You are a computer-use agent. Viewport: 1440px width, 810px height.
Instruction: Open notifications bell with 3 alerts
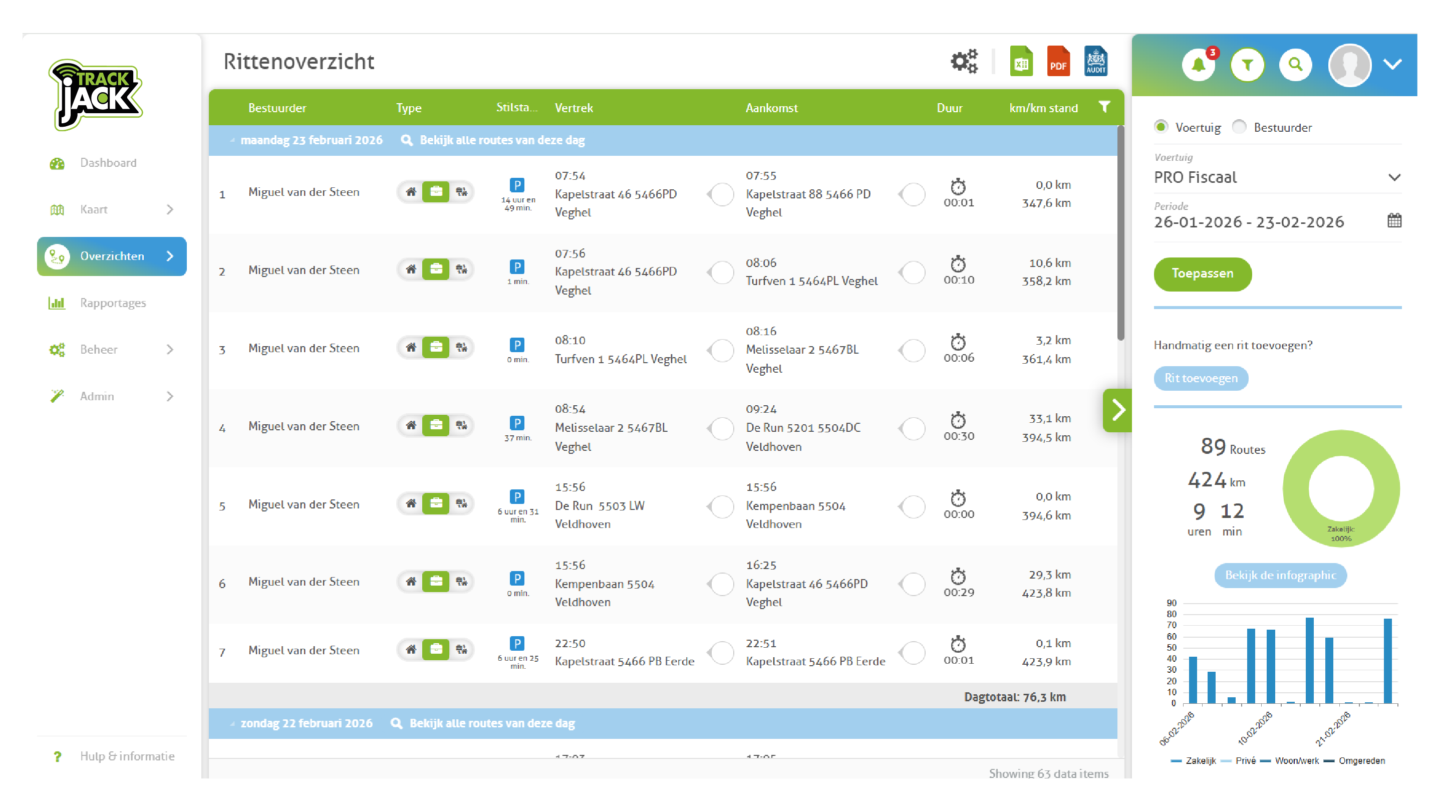[1198, 65]
